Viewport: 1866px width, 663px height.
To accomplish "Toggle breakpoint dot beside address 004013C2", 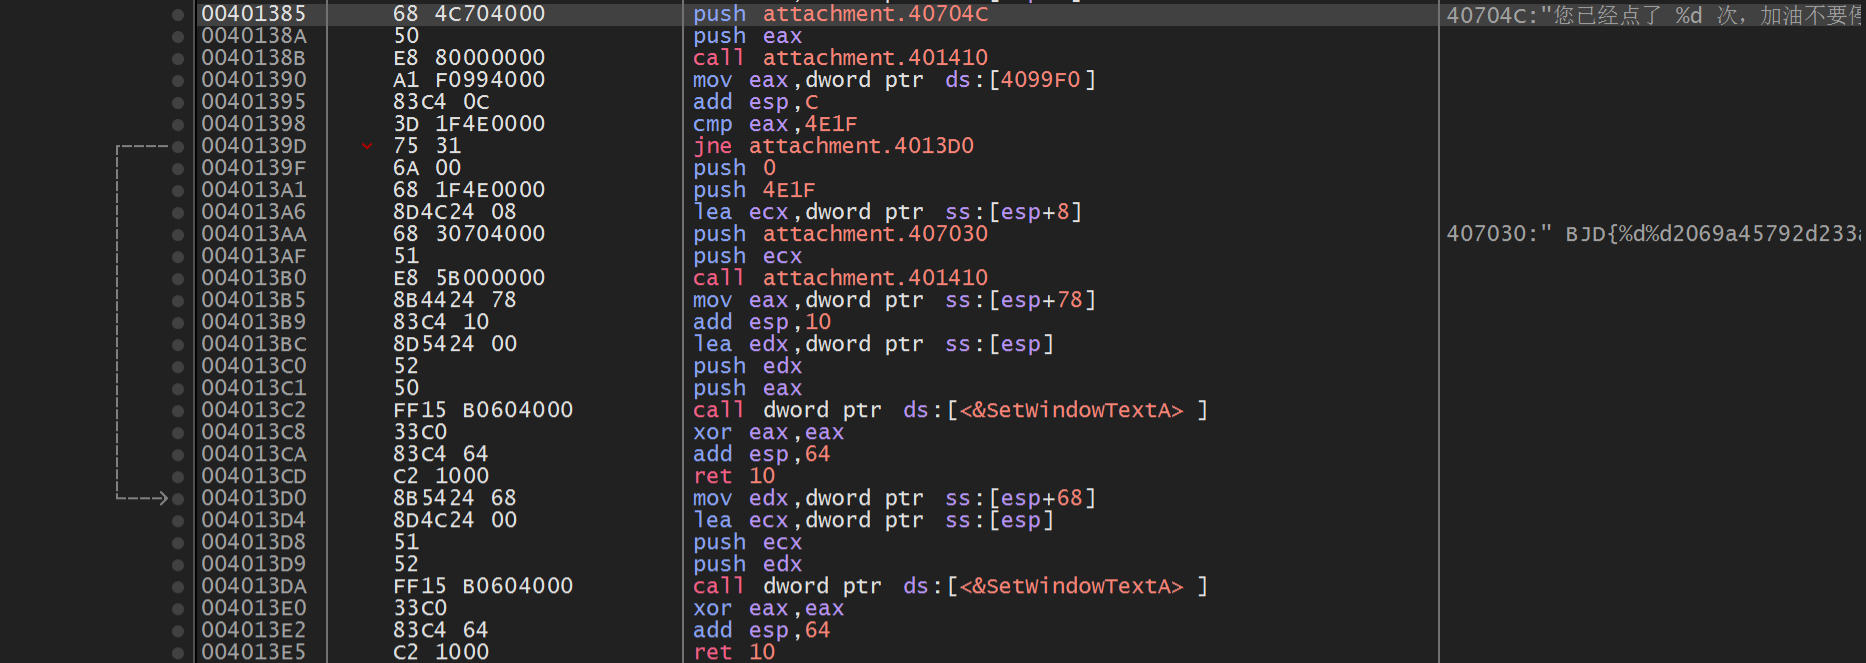I will (178, 411).
